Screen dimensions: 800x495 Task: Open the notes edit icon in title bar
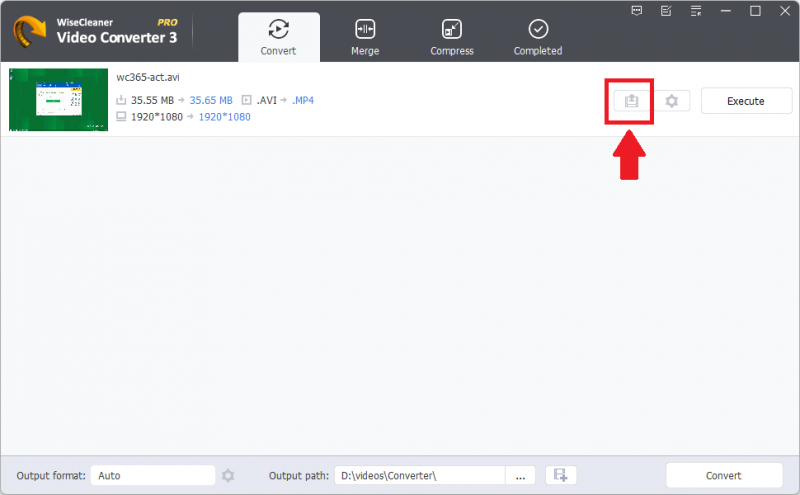click(x=666, y=11)
